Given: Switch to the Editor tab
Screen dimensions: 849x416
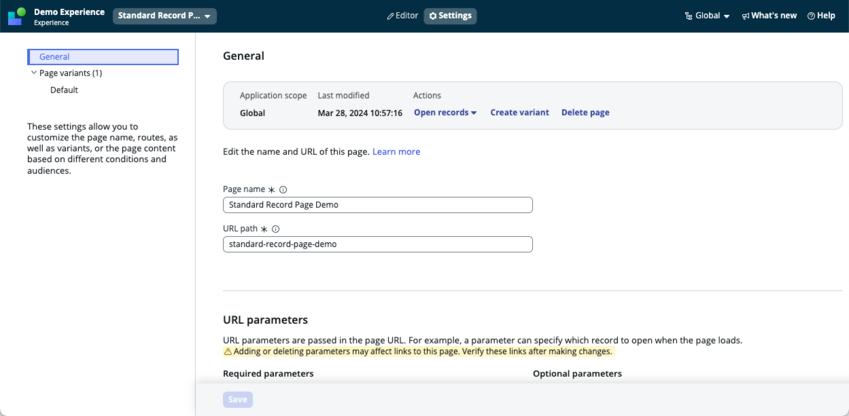Looking at the screenshot, I should click(402, 16).
